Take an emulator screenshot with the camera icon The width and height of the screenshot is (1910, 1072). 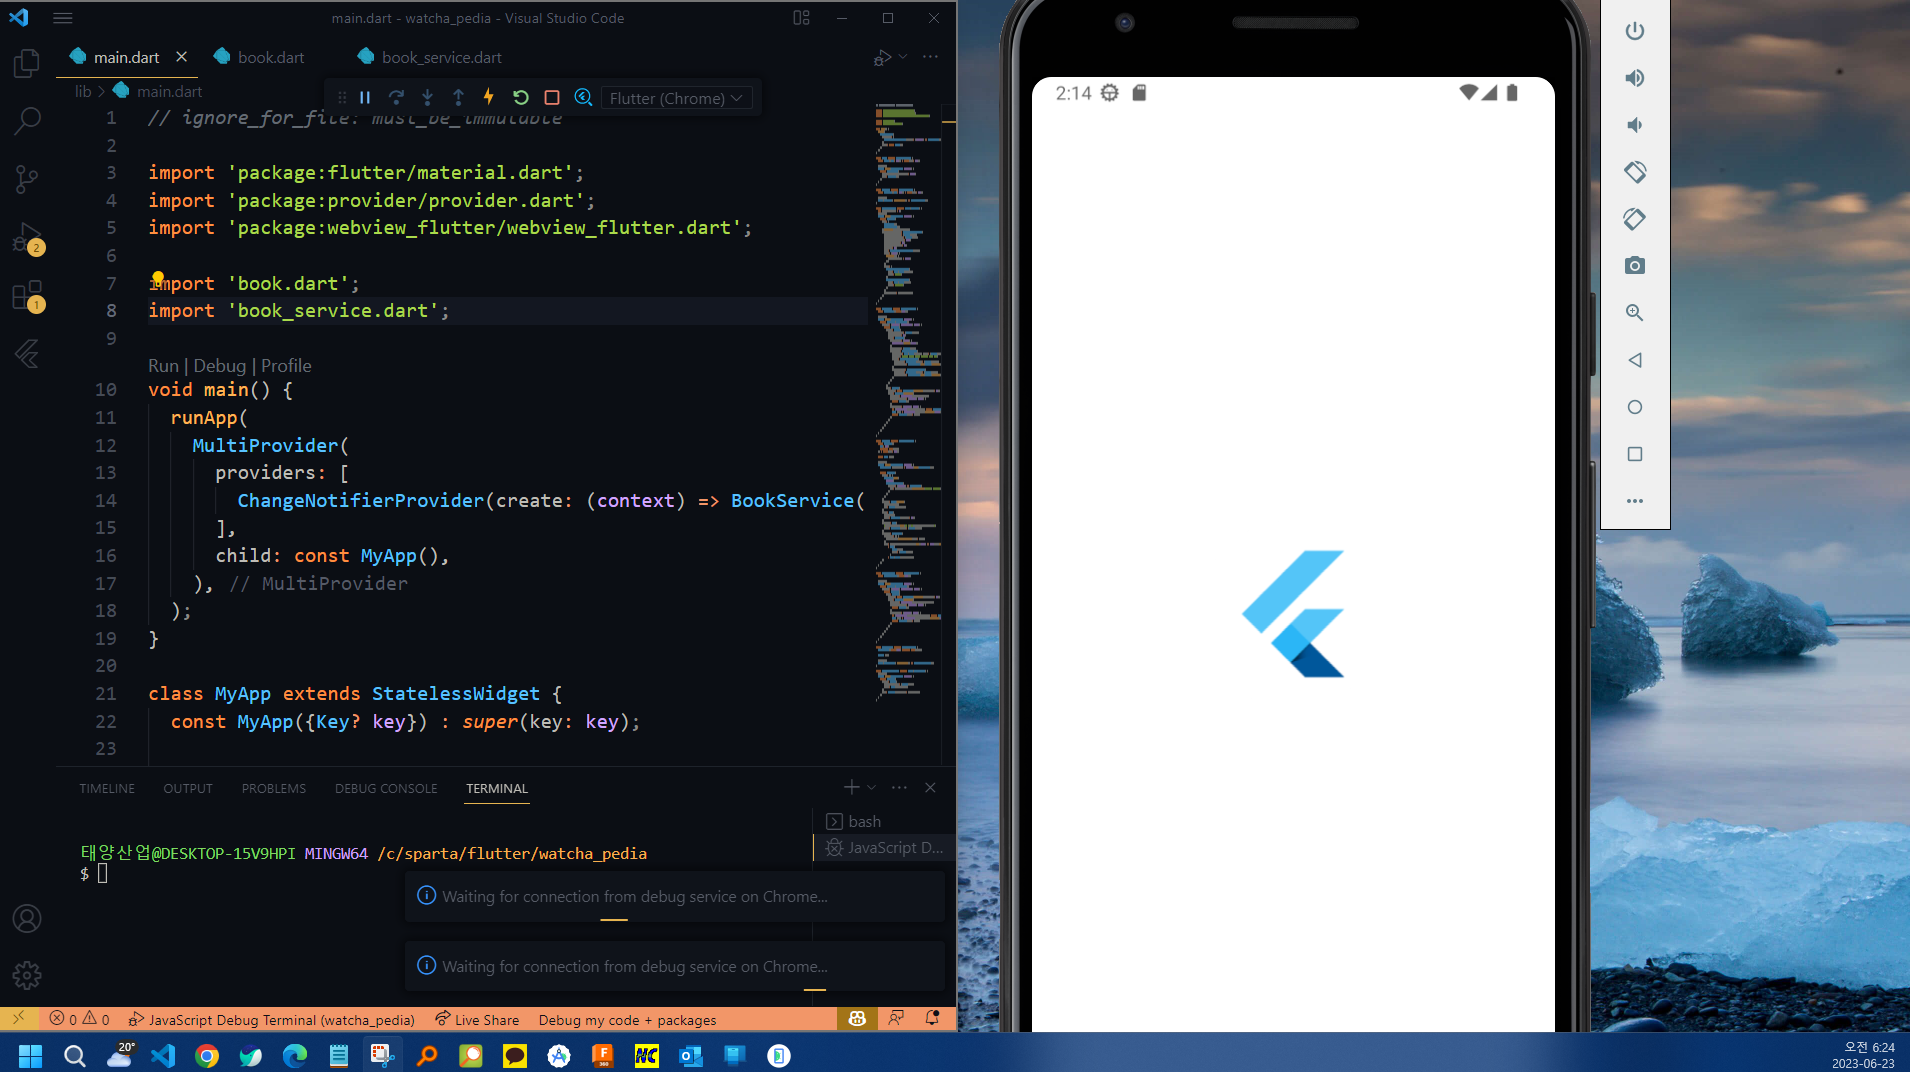point(1635,266)
